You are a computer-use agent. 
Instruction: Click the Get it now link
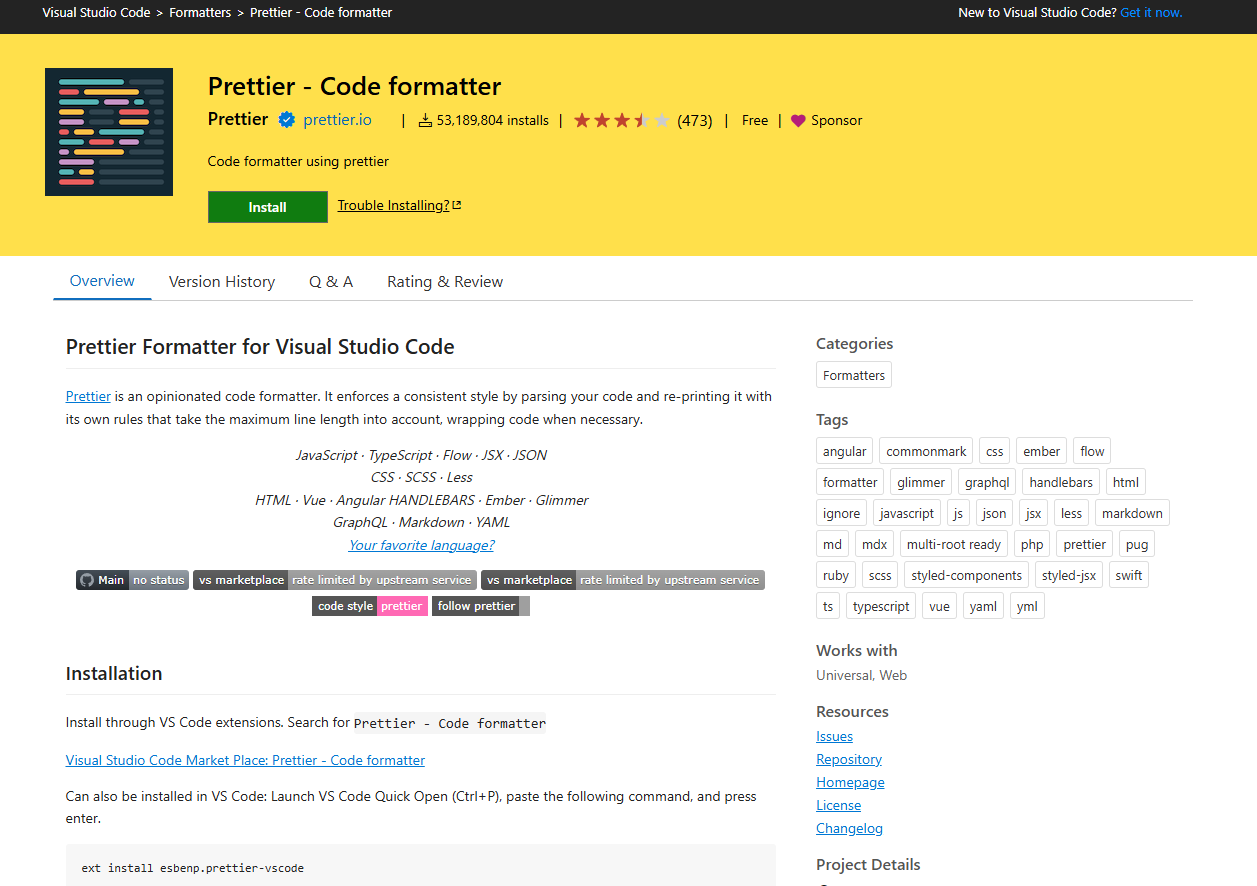[1151, 13]
